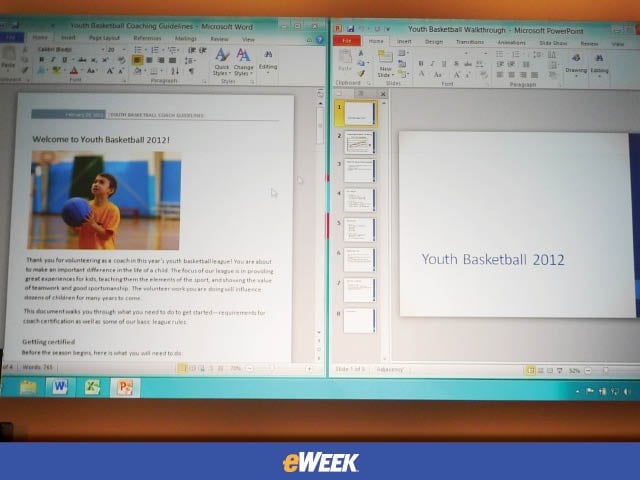The image size is (640, 480).
Task: Center text in Word Paragraph group
Action: (149, 60)
